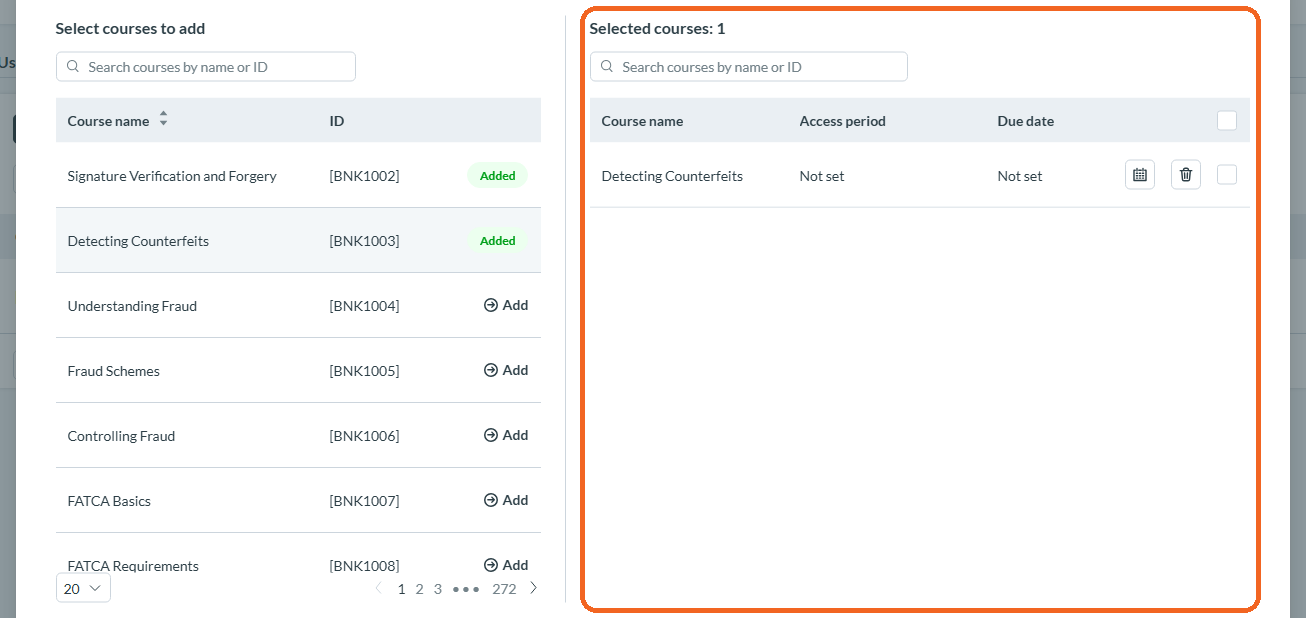Click the Access period column header
Screen dimensions: 1306x618
tap(842, 121)
